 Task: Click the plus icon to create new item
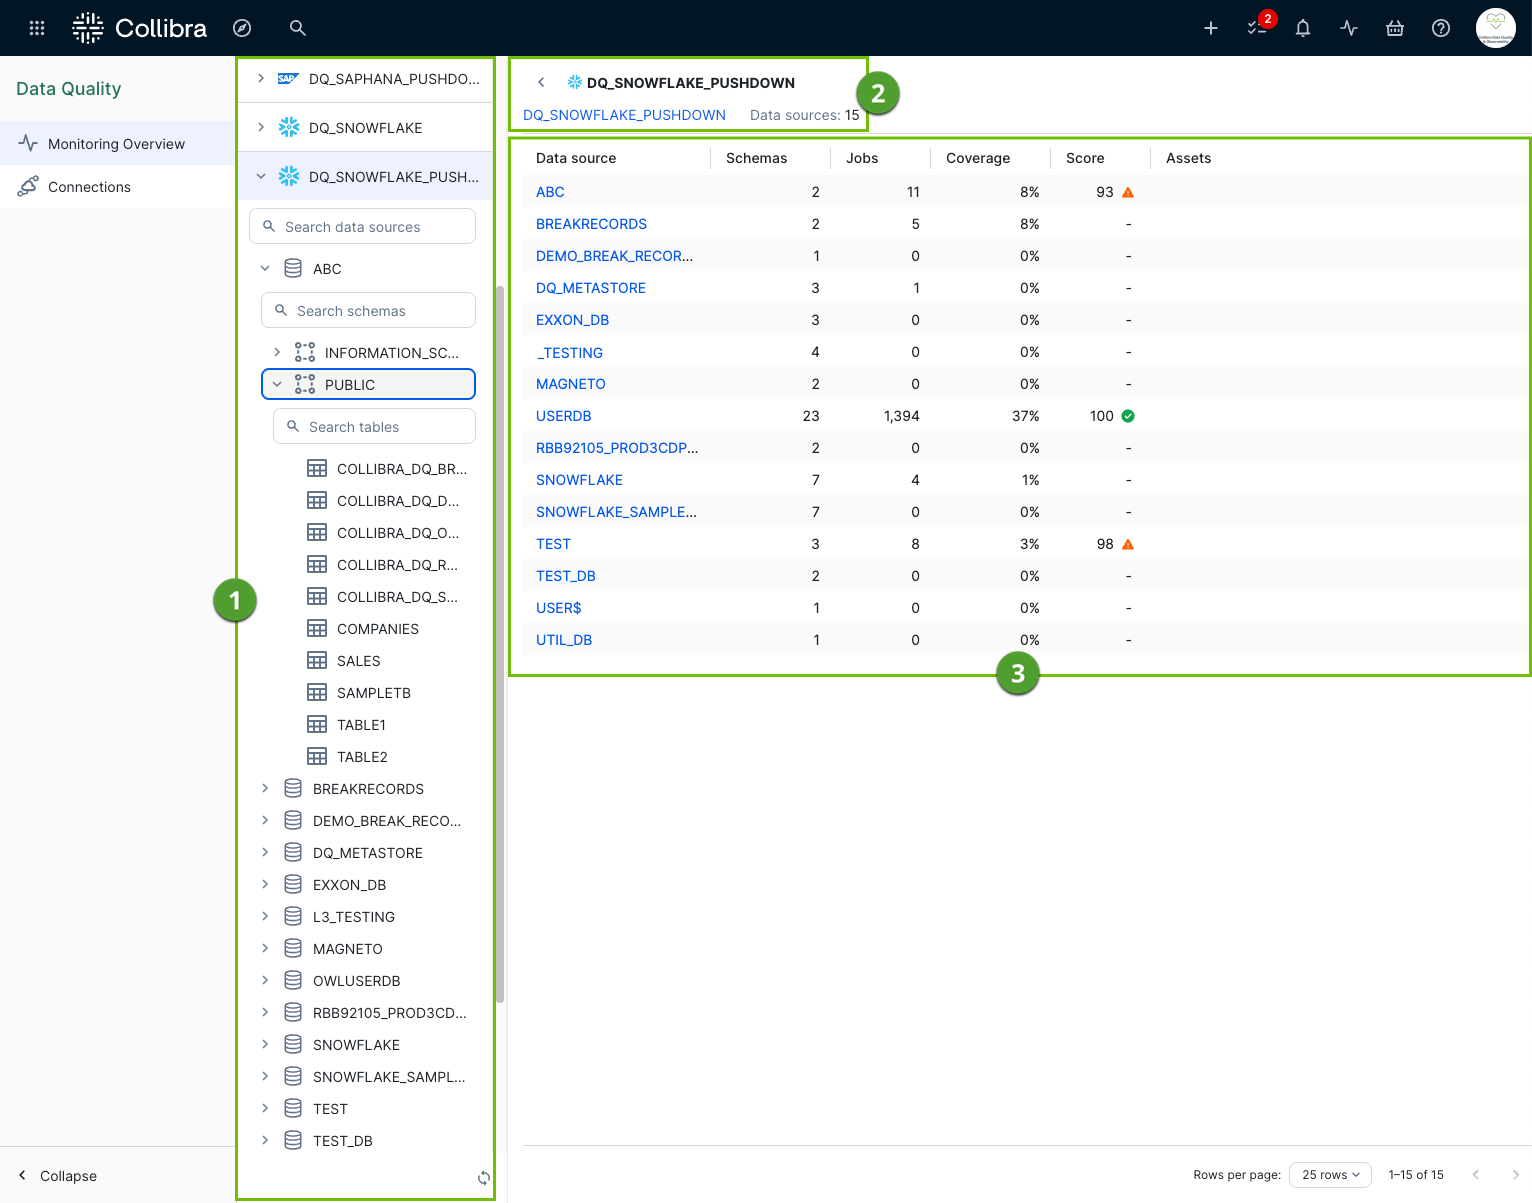click(1210, 28)
